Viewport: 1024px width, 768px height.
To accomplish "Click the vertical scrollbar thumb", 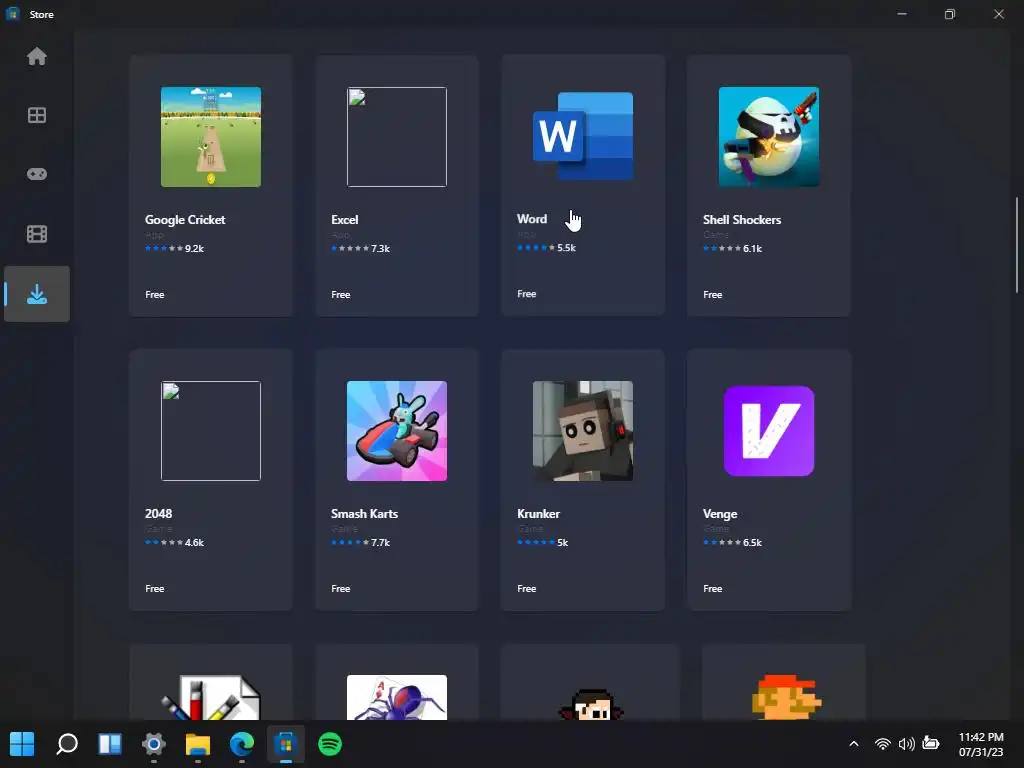I will click(x=1016, y=245).
